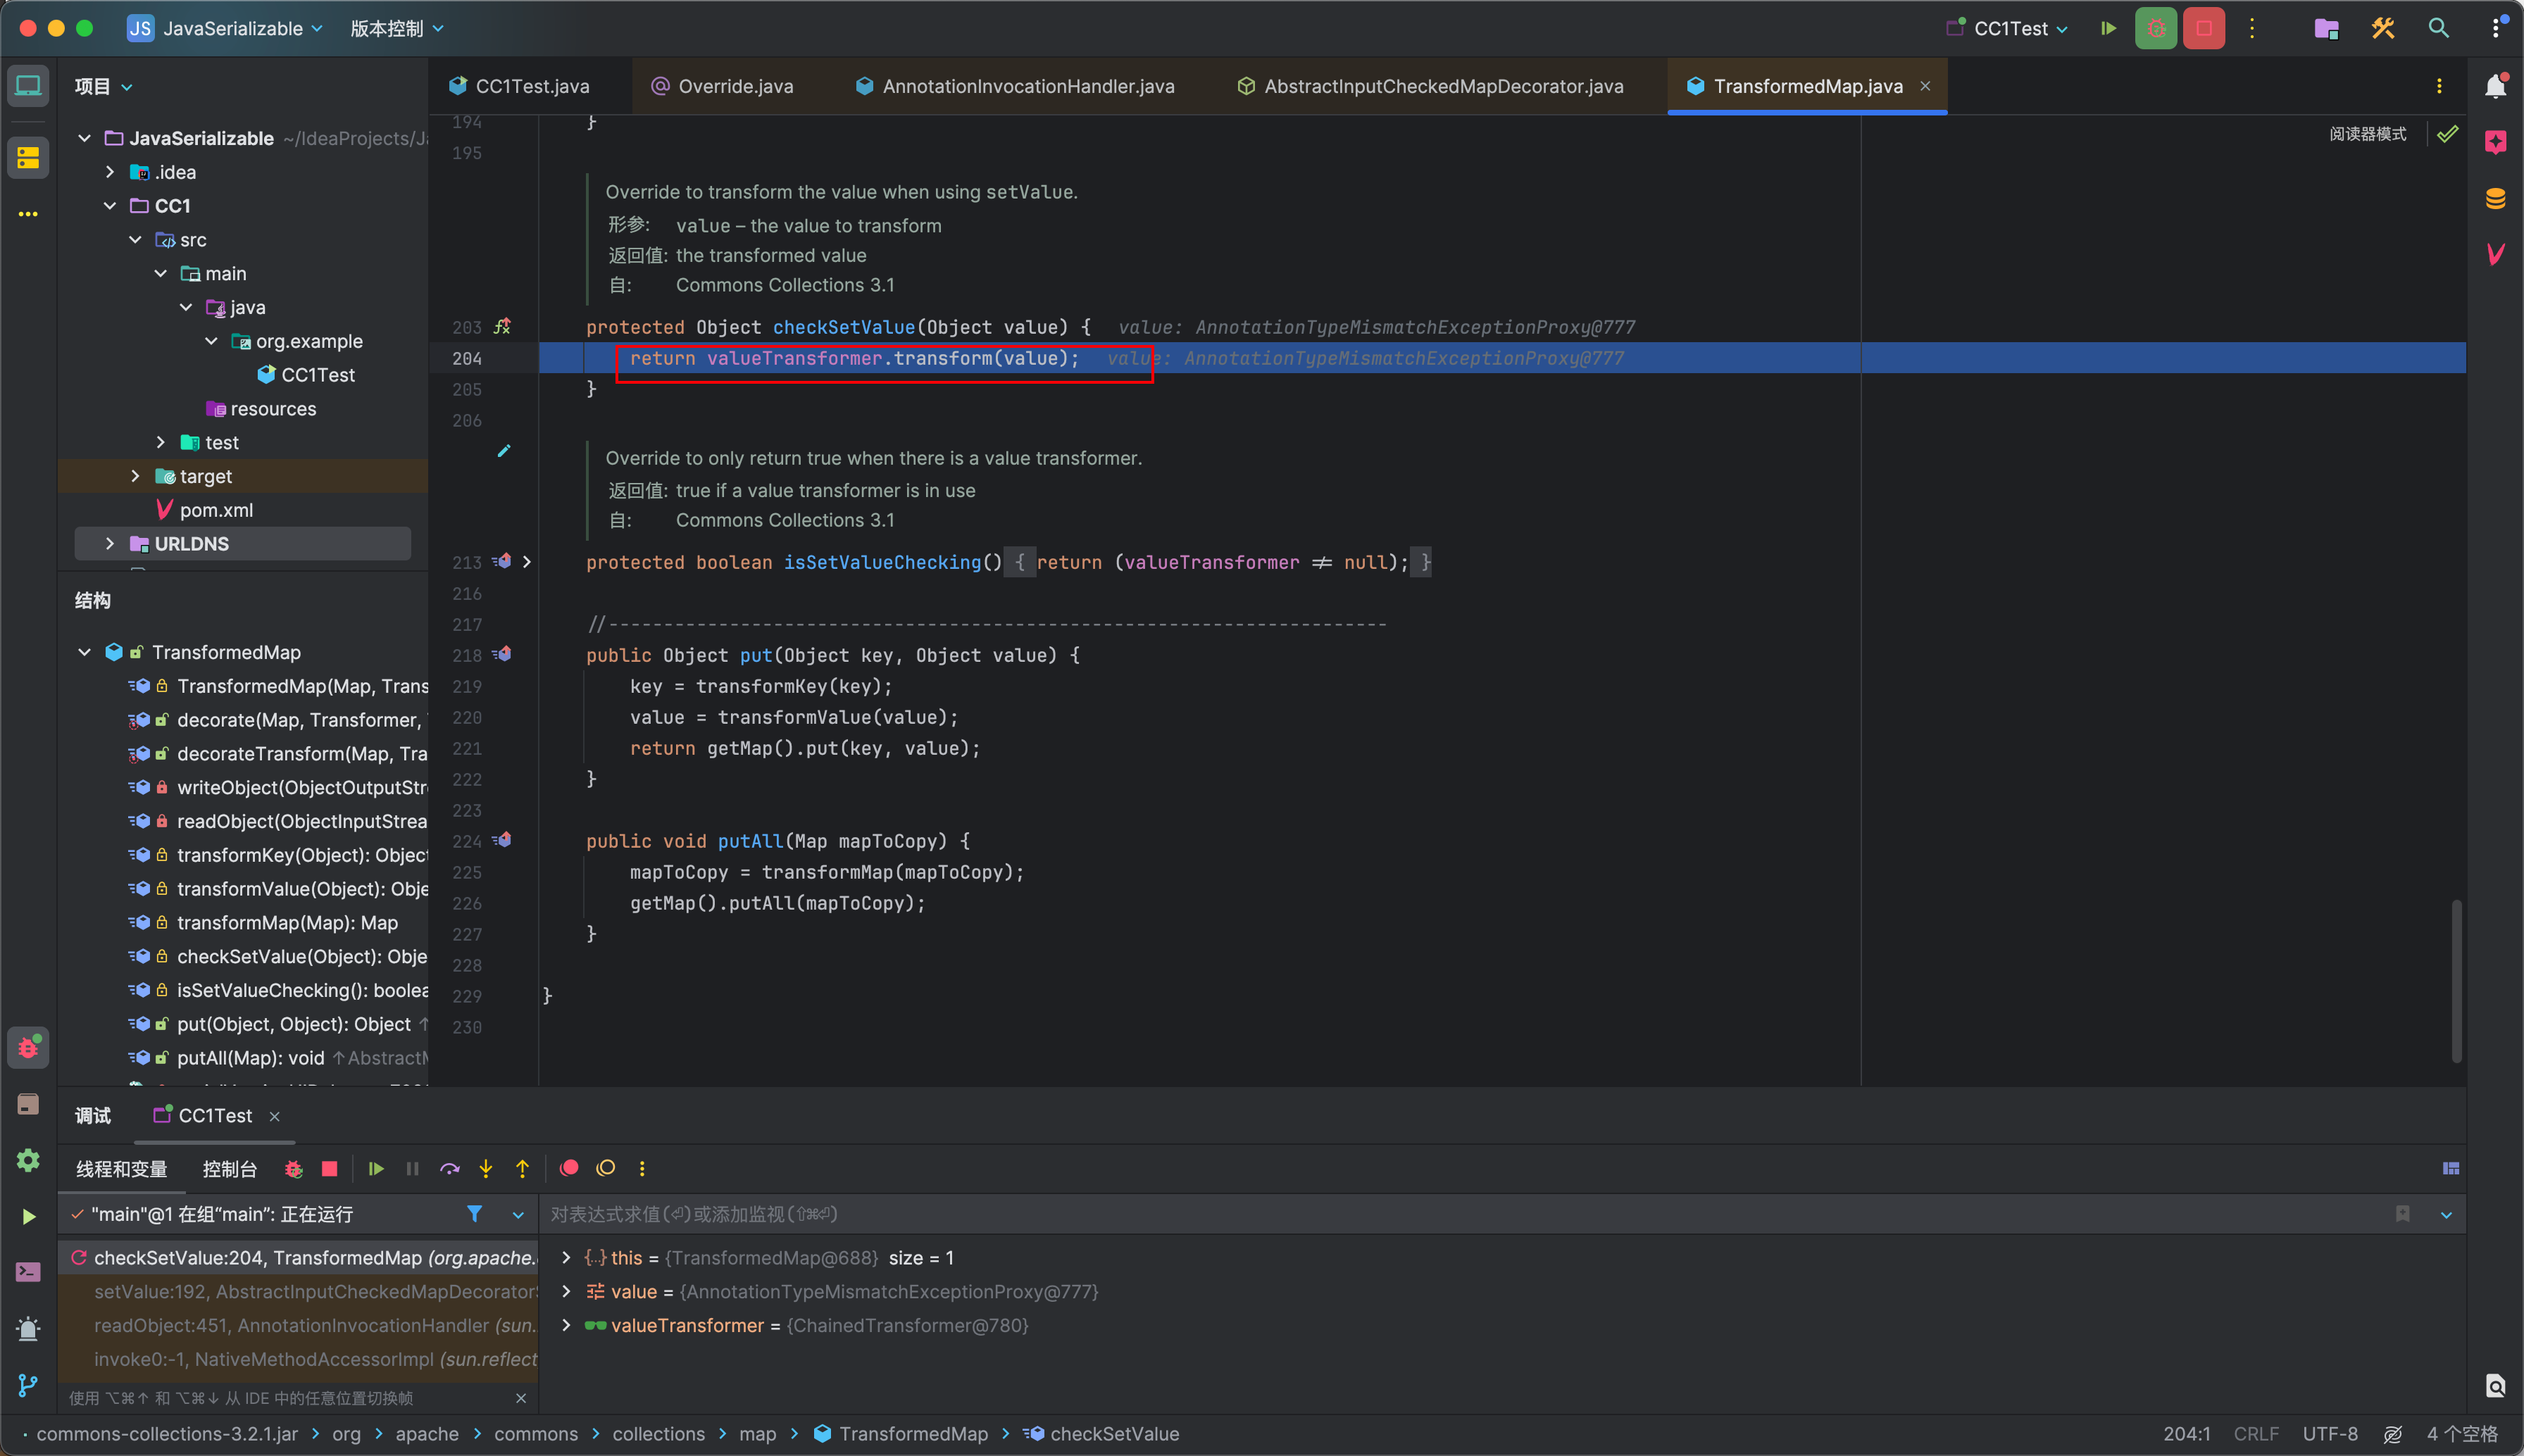This screenshot has width=2524, height=1456.
Task: Switch to AnnotationInvocationHandler.java tab
Action: [1015, 86]
